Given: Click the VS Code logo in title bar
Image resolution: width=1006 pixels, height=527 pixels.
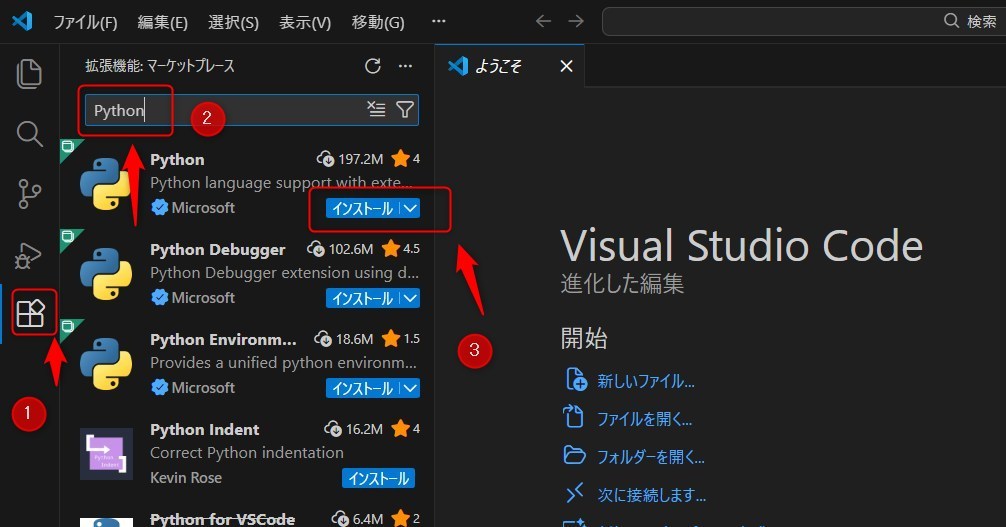Looking at the screenshot, I should 22,21.
